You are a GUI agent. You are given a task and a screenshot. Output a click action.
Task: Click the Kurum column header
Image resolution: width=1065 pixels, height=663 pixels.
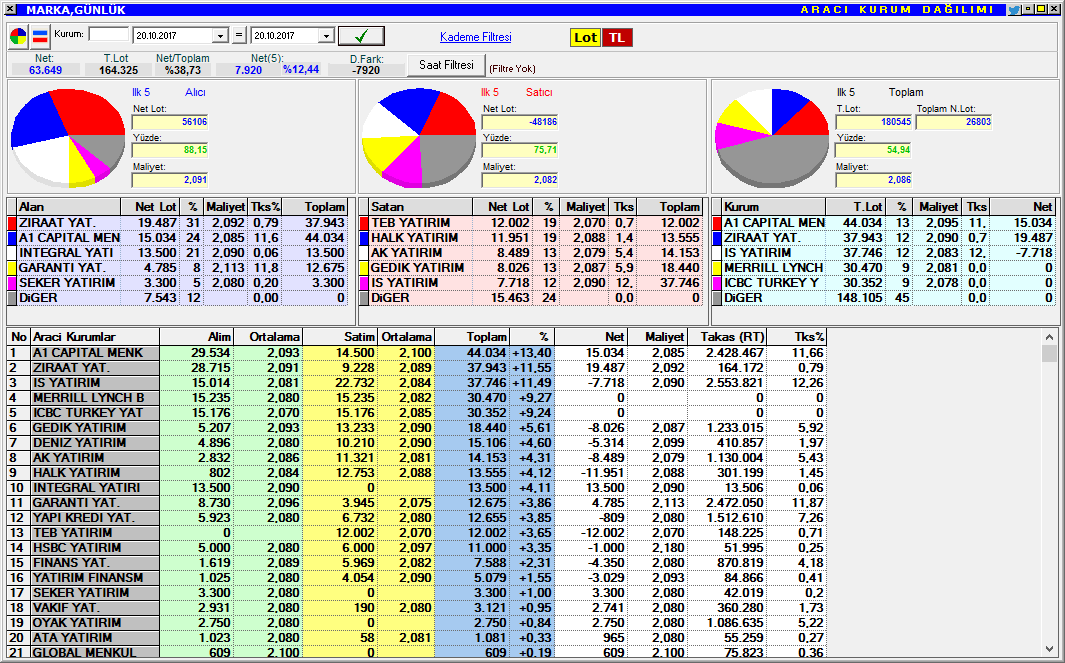(774, 207)
